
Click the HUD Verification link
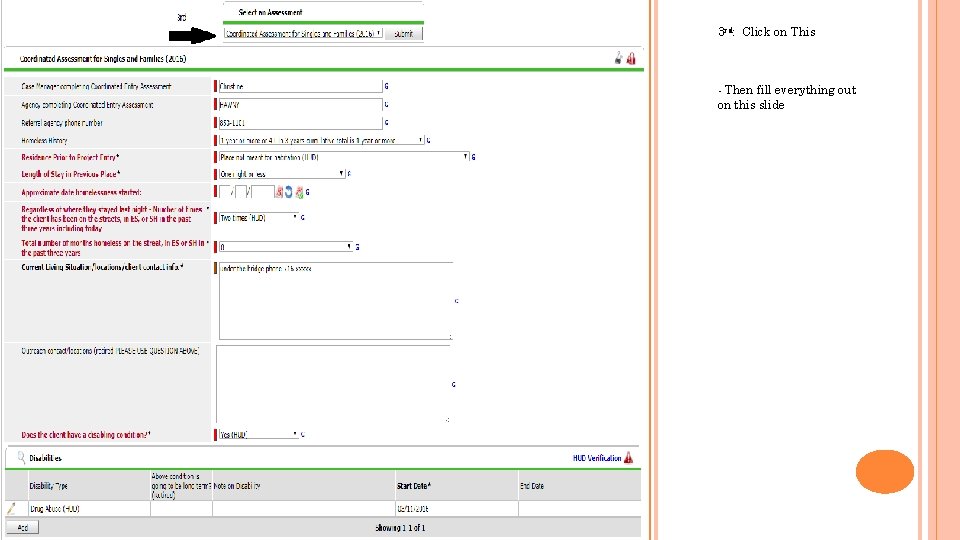click(597, 458)
